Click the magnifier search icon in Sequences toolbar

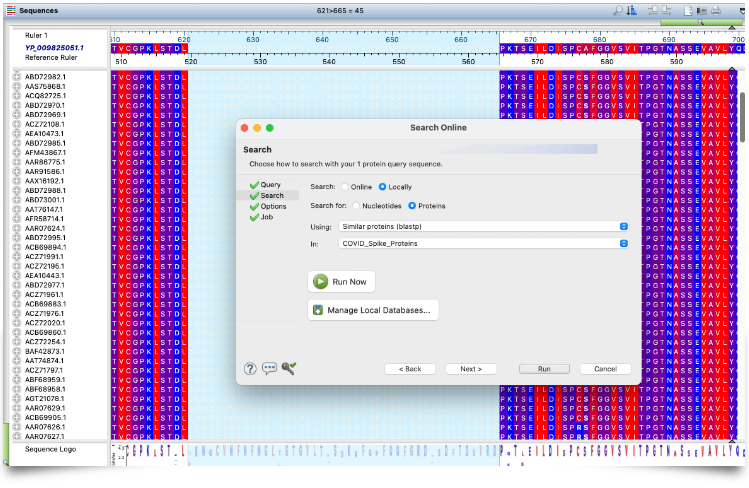click(619, 10)
